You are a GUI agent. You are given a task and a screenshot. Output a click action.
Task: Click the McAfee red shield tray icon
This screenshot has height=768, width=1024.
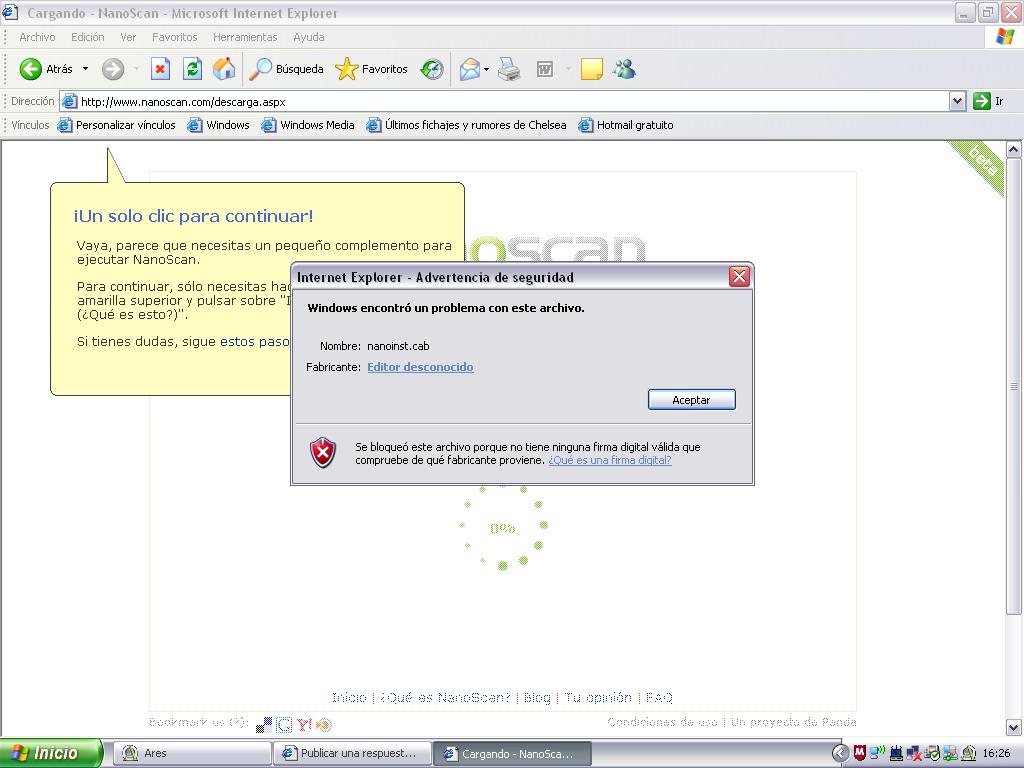859,753
